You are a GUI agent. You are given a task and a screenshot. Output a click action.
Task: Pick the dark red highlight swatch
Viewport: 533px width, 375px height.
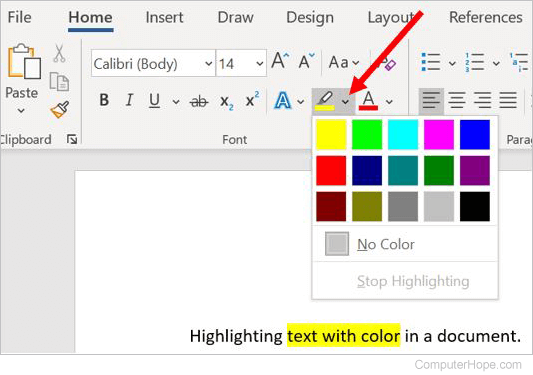(331, 206)
